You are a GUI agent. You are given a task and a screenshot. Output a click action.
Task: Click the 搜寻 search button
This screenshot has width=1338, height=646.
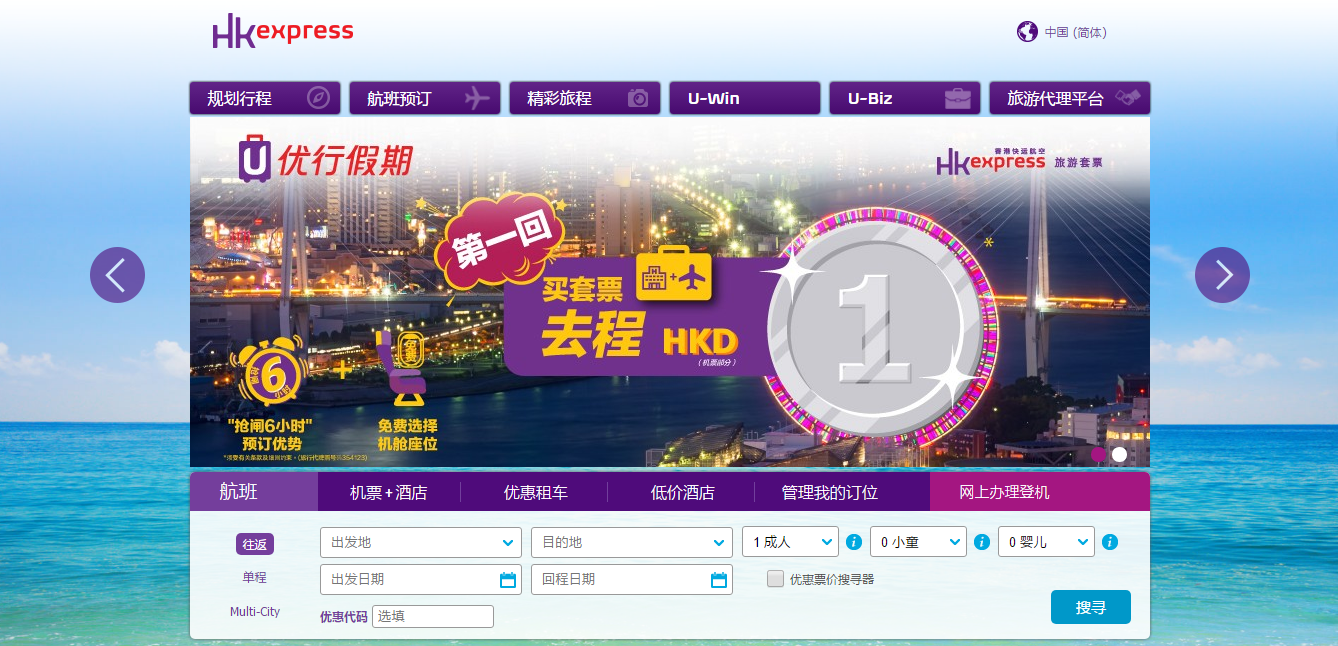click(1091, 607)
